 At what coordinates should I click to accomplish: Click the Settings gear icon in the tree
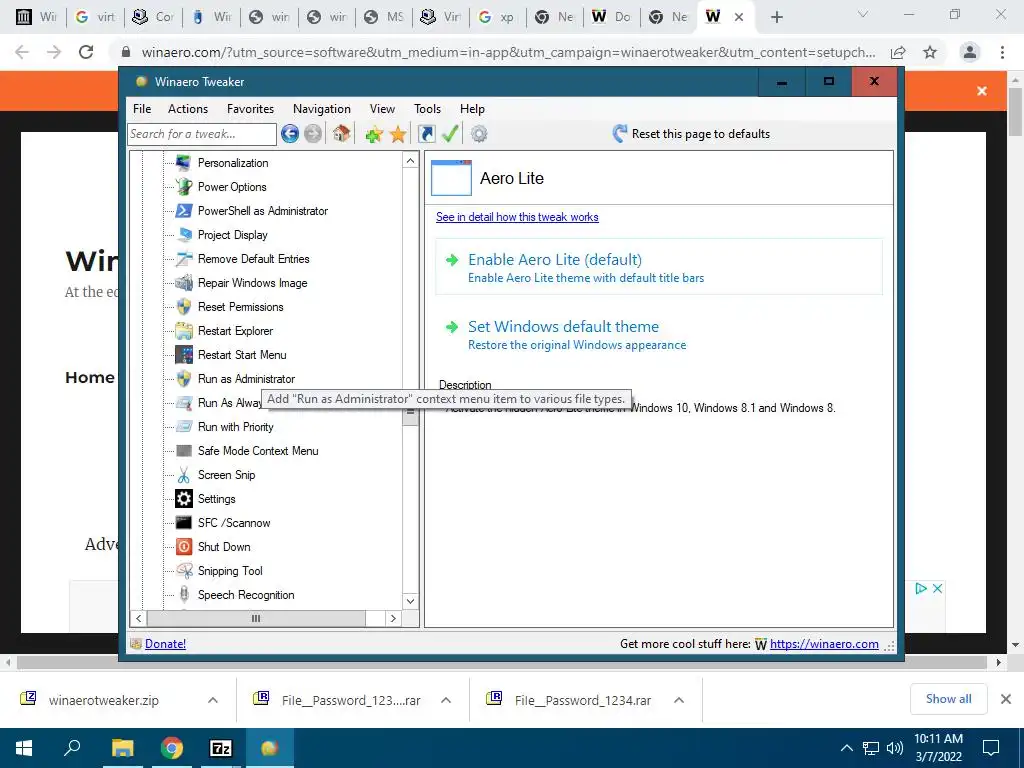click(x=184, y=499)
